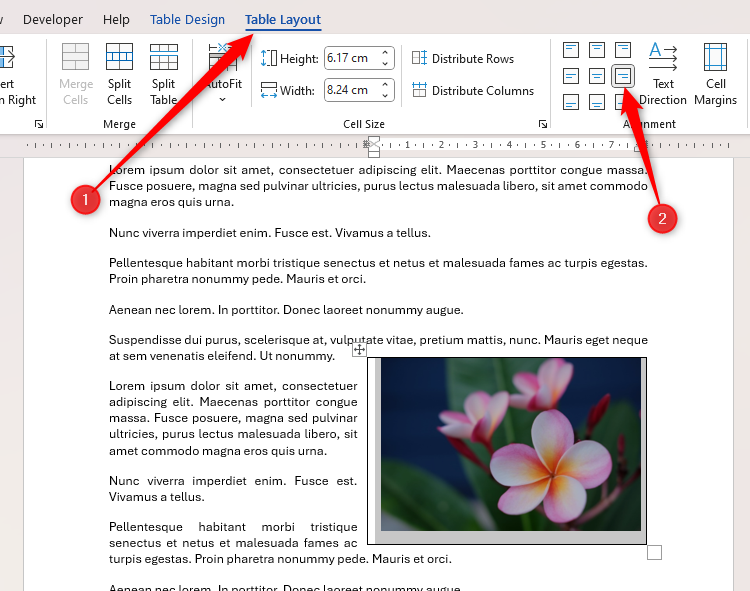Open the Developer tab
Image resolution: width=750 pixels, height=591 pixels.
tap(53, 20)
